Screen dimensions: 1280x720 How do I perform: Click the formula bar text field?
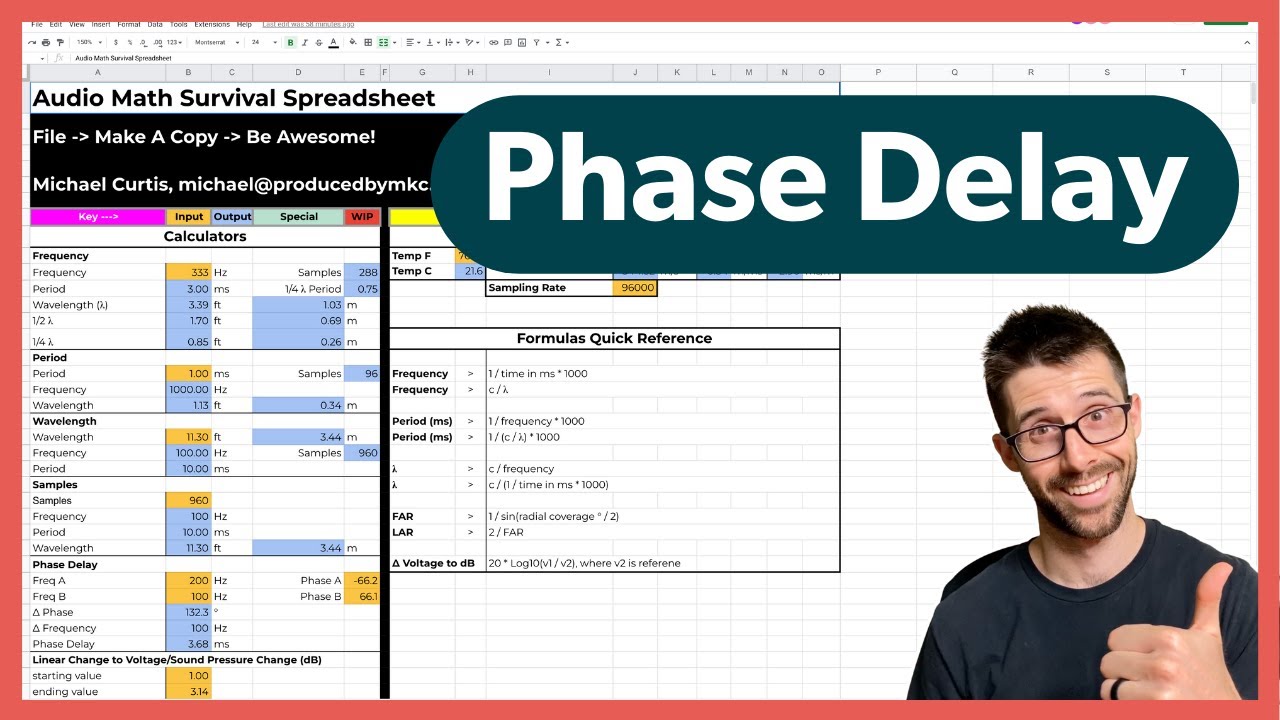(660, 58)
